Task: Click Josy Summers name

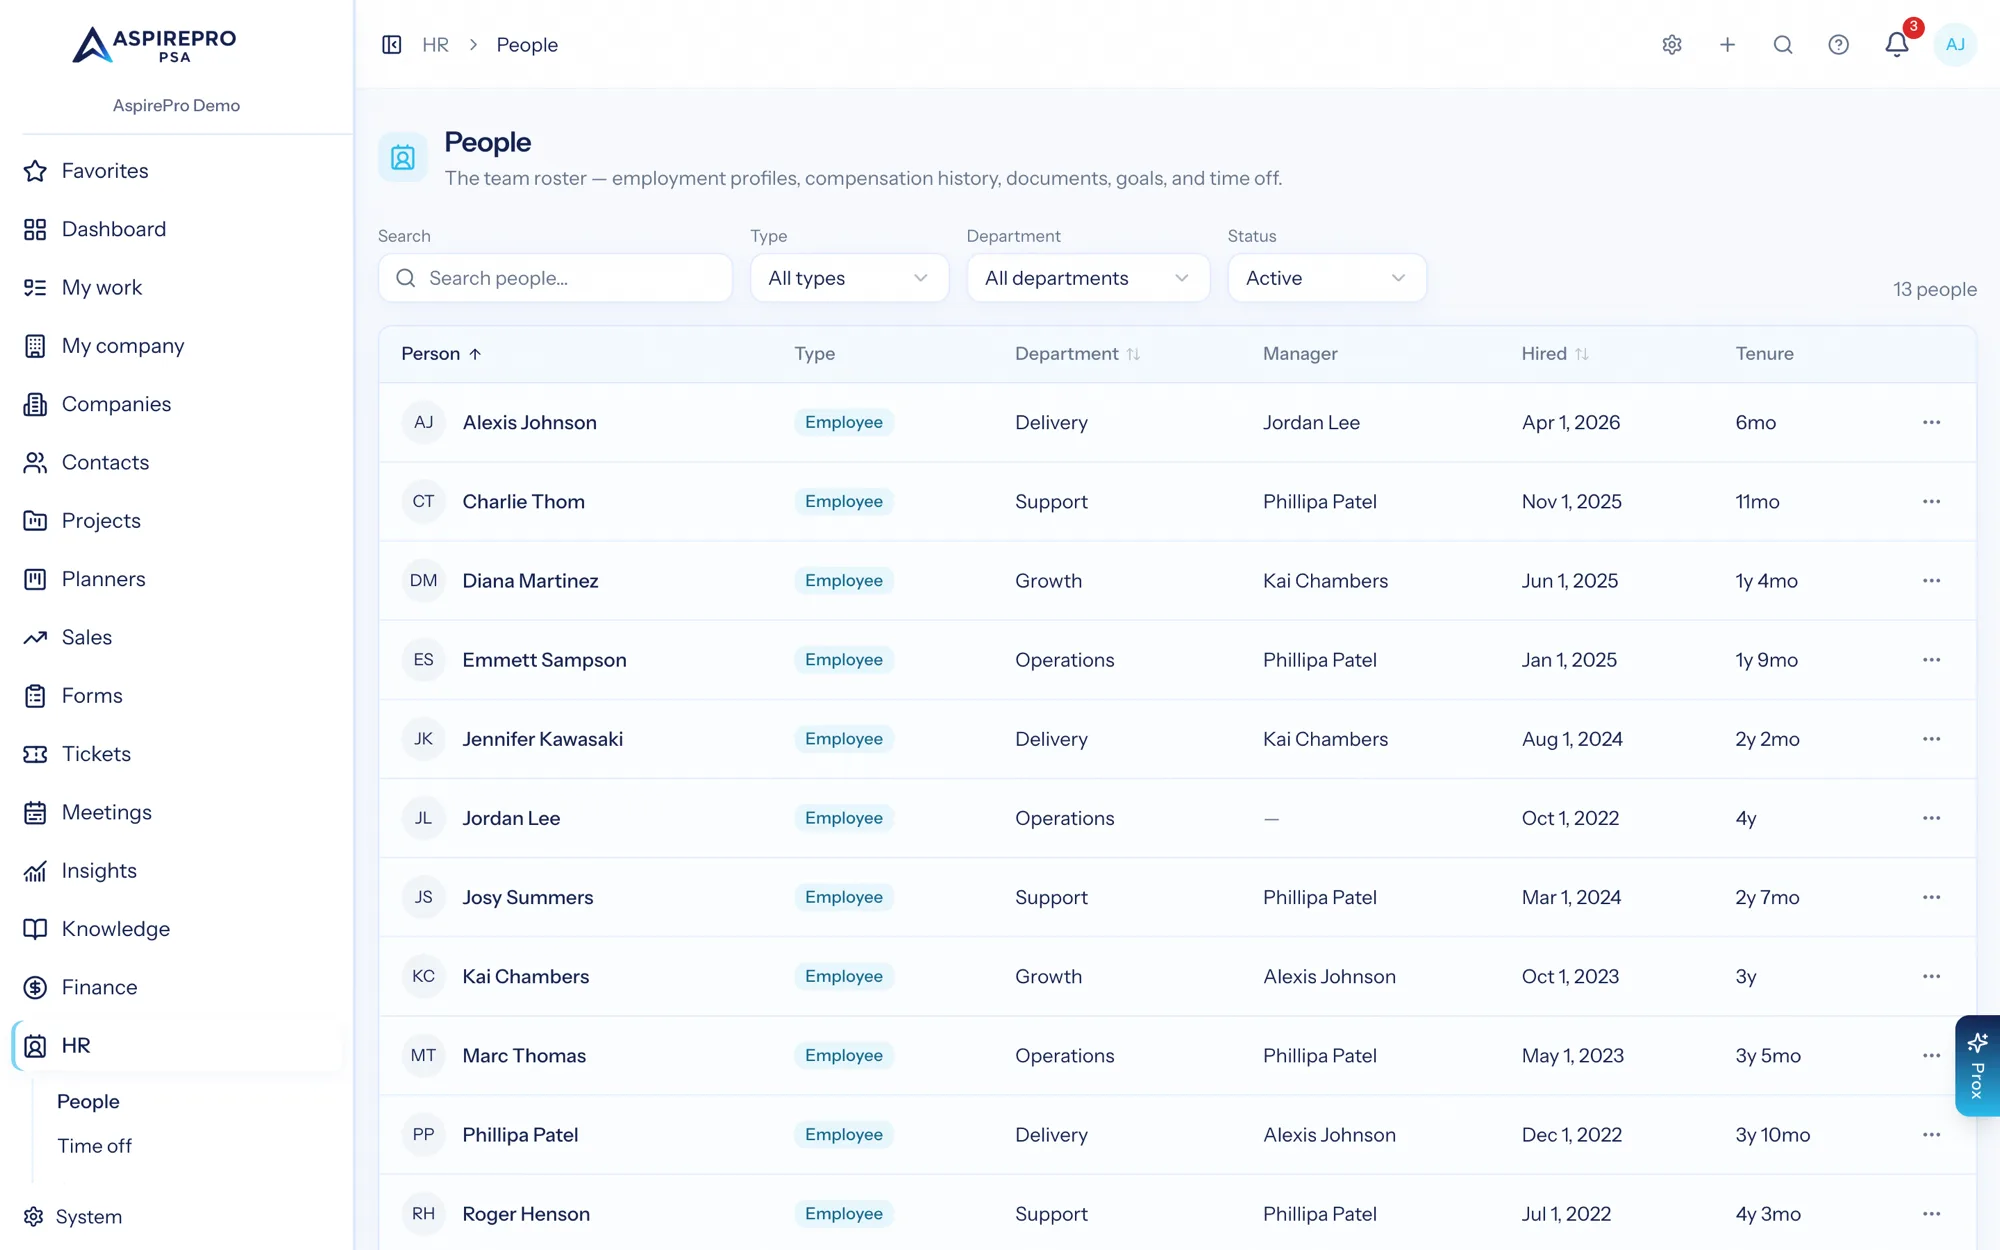Action: [527, 897]
